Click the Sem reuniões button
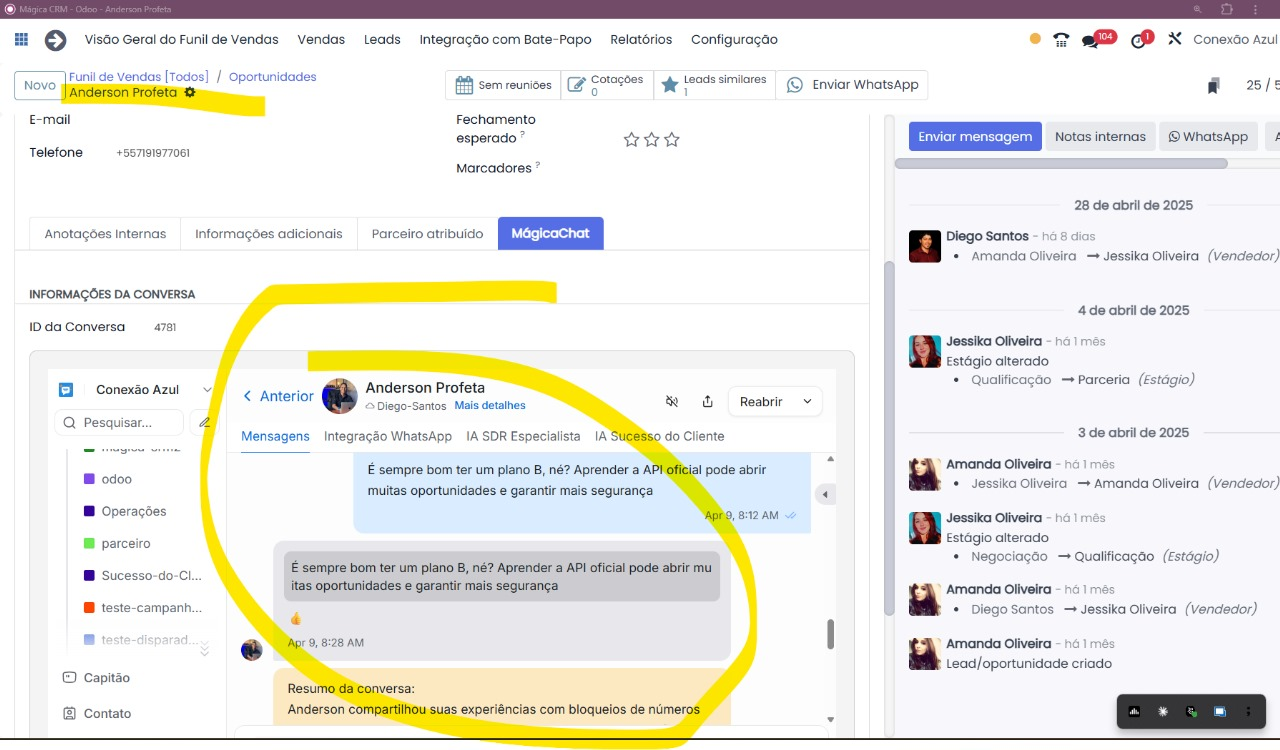This screenshot has height=750, width=1280. (503, 85)
